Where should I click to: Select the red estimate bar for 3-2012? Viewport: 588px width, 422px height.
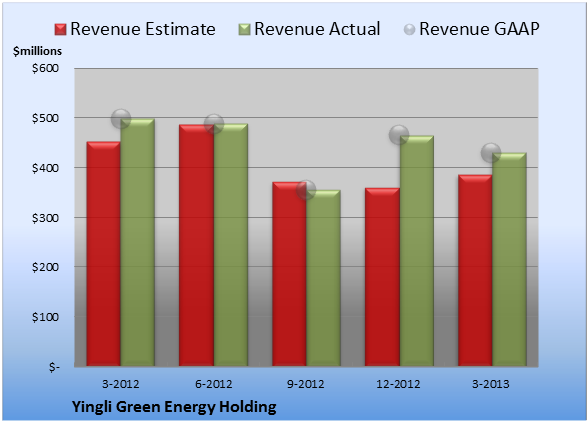point(104,254)
